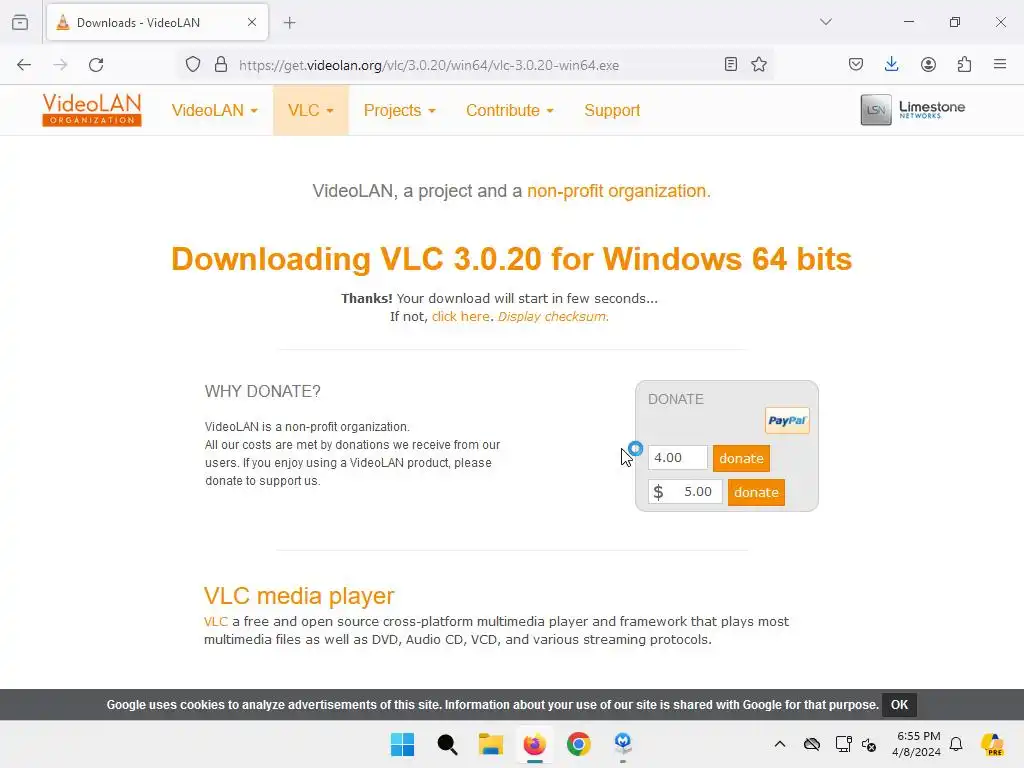Launch Google Chrome from taskbar
Screen dimensions: 1024x768
(579, 744)
